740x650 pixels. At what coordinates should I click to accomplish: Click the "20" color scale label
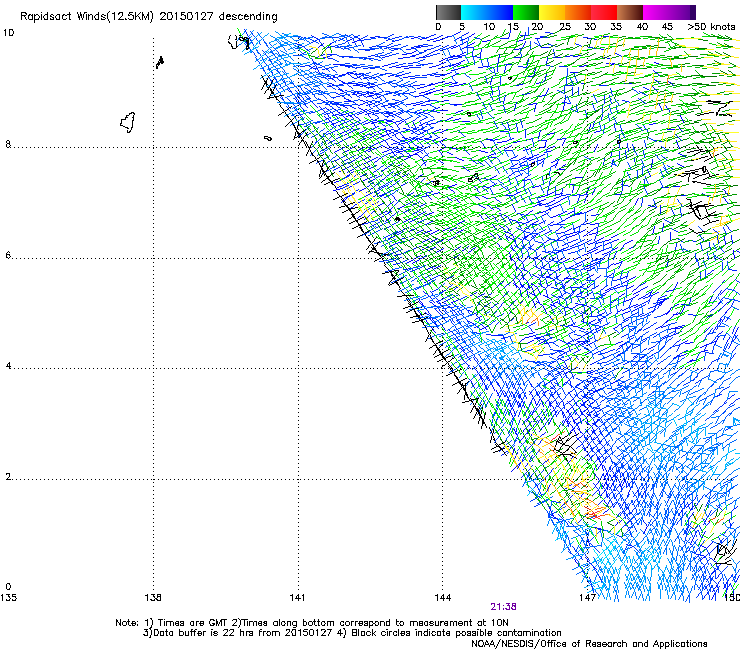click(537, 27)
